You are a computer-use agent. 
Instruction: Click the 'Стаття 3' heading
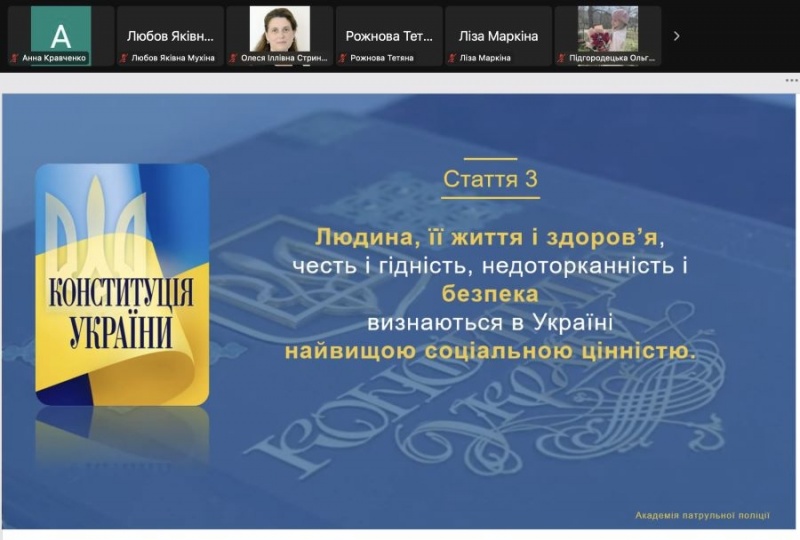[490, 179]
